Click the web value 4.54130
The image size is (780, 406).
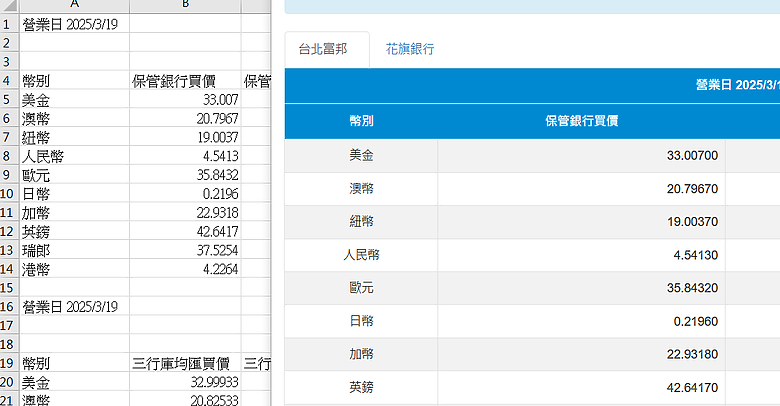tap(695, 255)
